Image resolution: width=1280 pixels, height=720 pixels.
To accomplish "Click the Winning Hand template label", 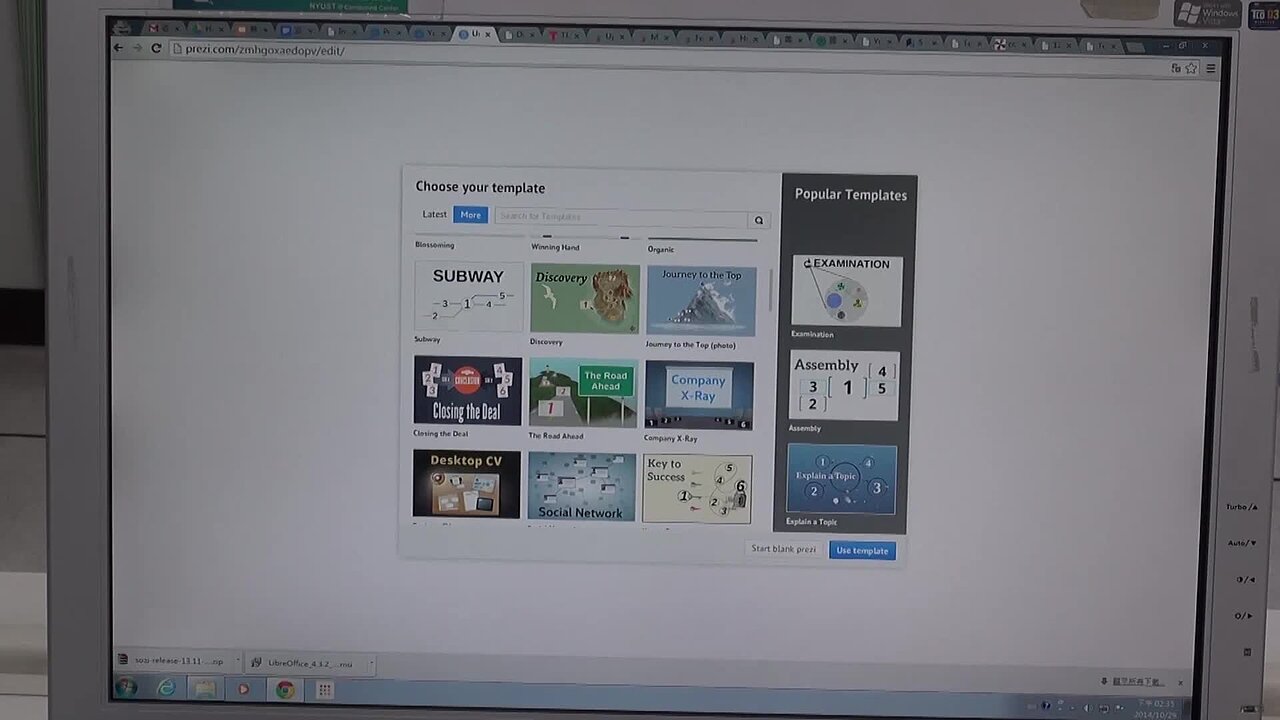I will (555, 247).
